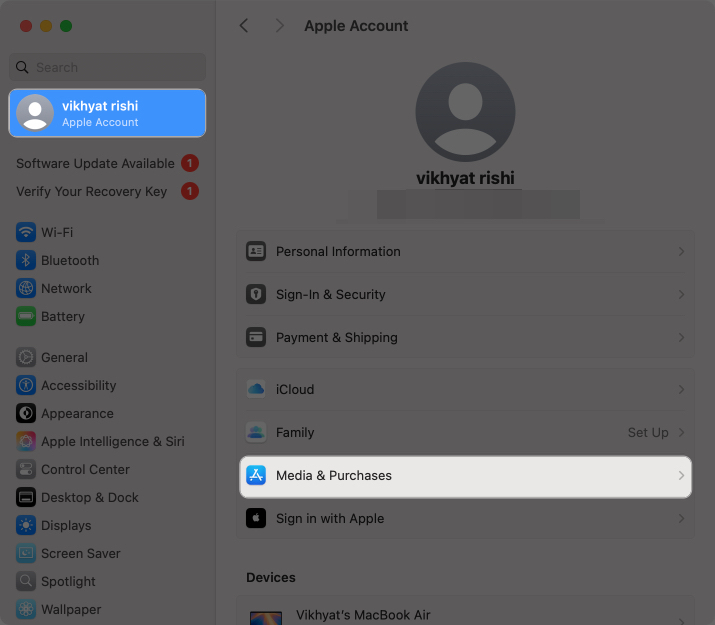Expand Family row chevron
The height and width of the screenshot is (625, 715).
[681, 432]
